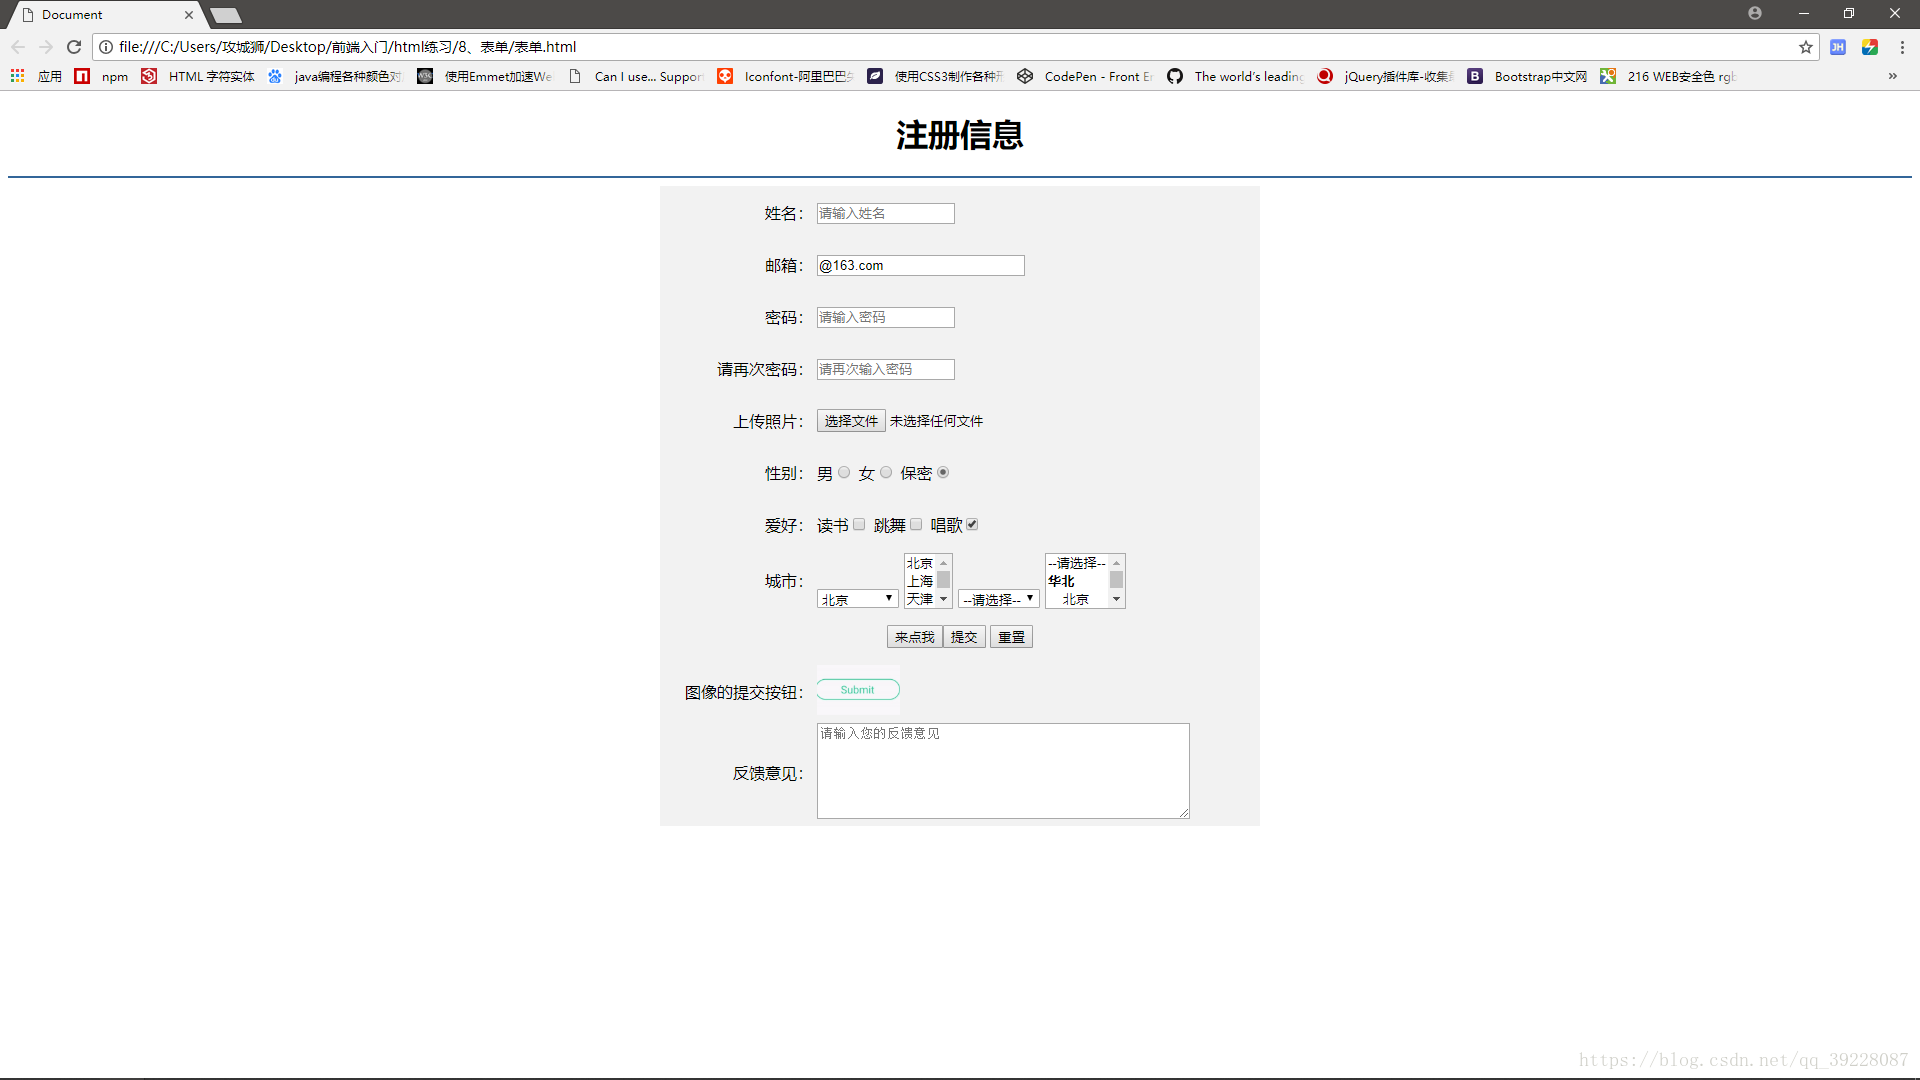Select the Document tab
Image resolution: width=1920 pixels, height=1080 pixels.
104,15
